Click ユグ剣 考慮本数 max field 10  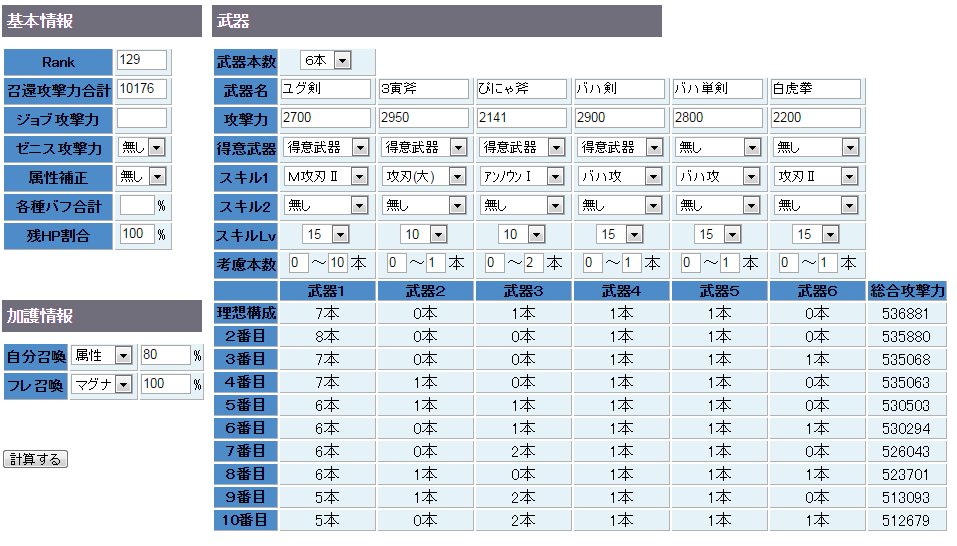(338, 263)
